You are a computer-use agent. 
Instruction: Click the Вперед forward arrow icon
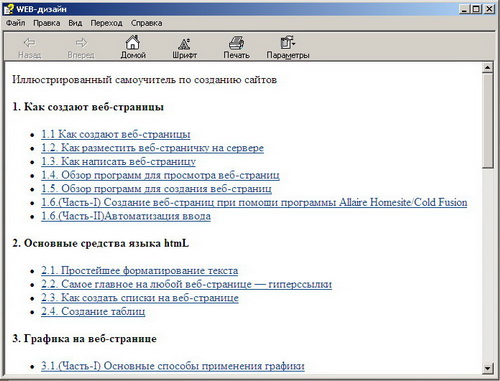(x=81, y=43)
